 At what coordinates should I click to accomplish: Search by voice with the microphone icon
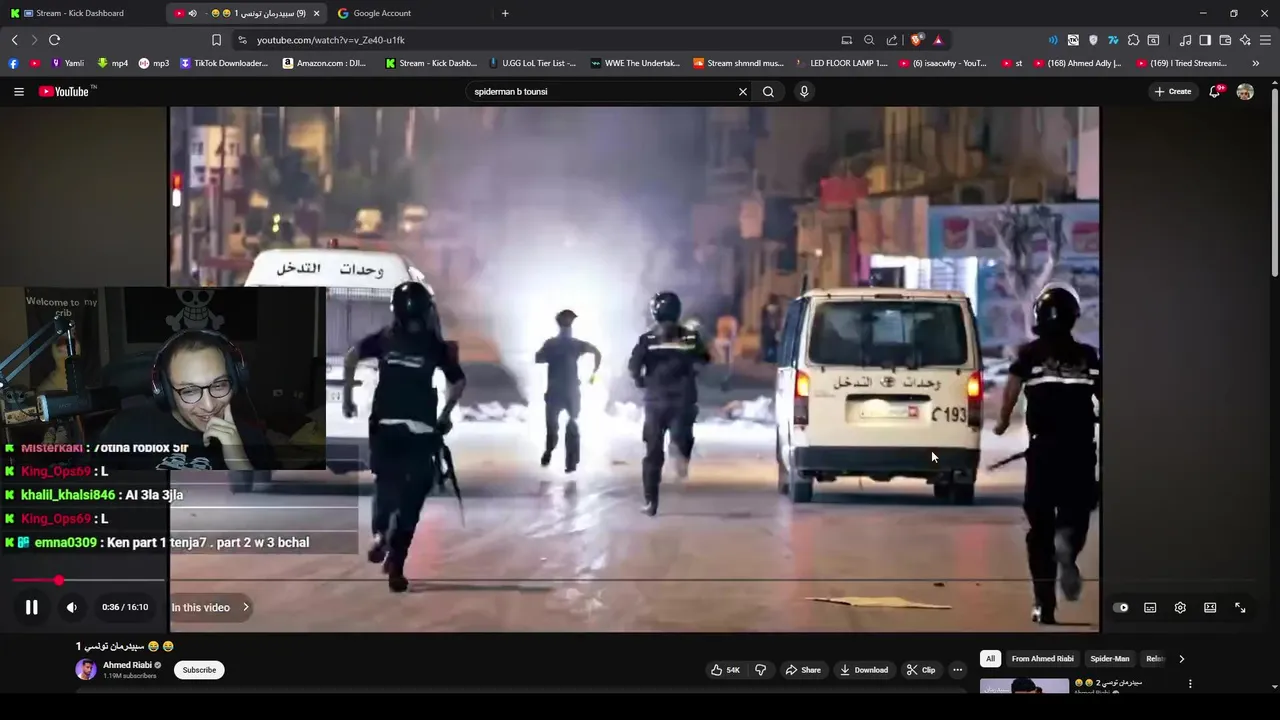coord(804,91)
